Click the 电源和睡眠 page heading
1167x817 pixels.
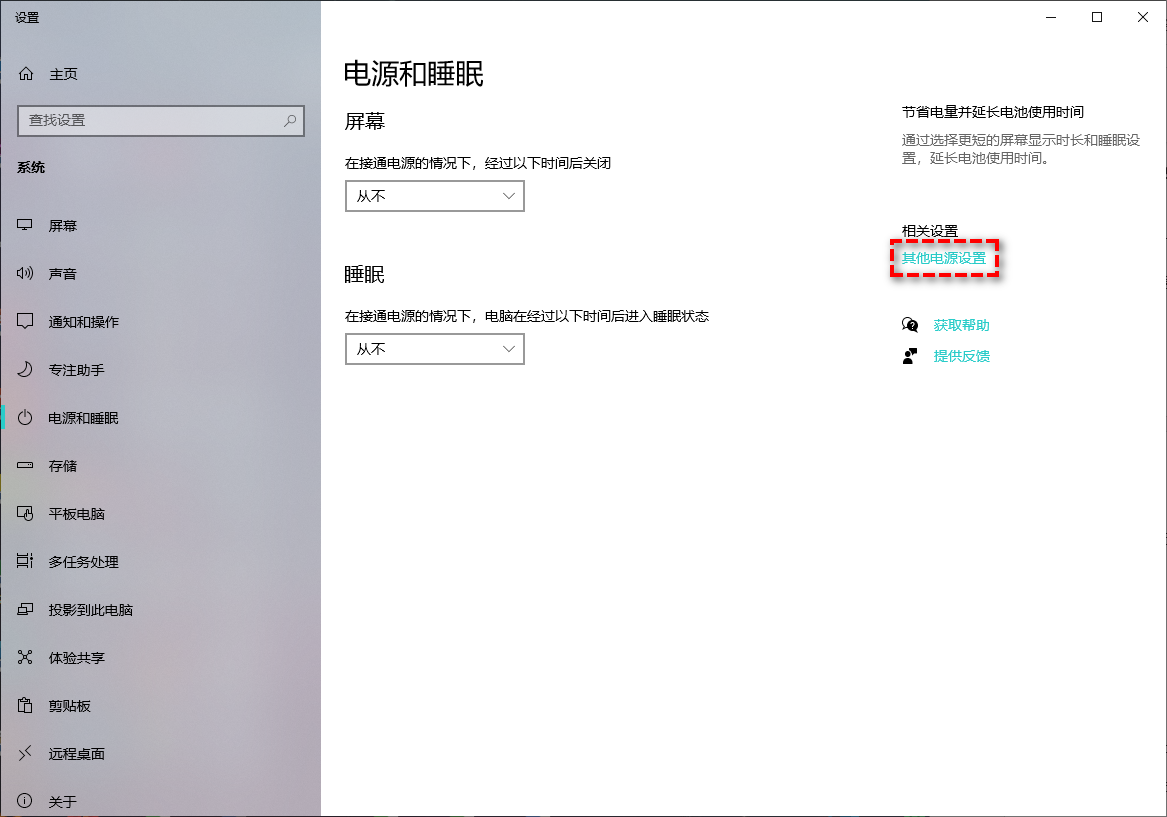[x=414, y=74]
